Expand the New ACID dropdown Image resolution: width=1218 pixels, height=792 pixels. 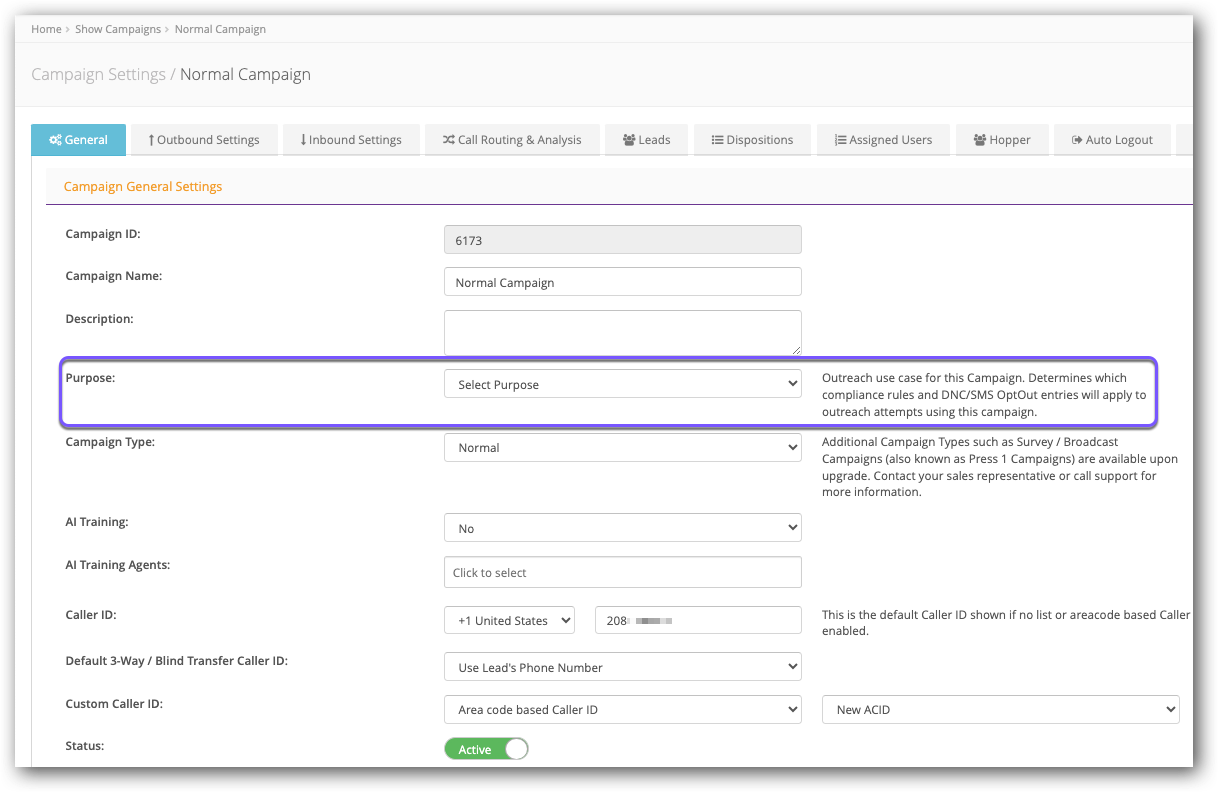pos(1000,709)
